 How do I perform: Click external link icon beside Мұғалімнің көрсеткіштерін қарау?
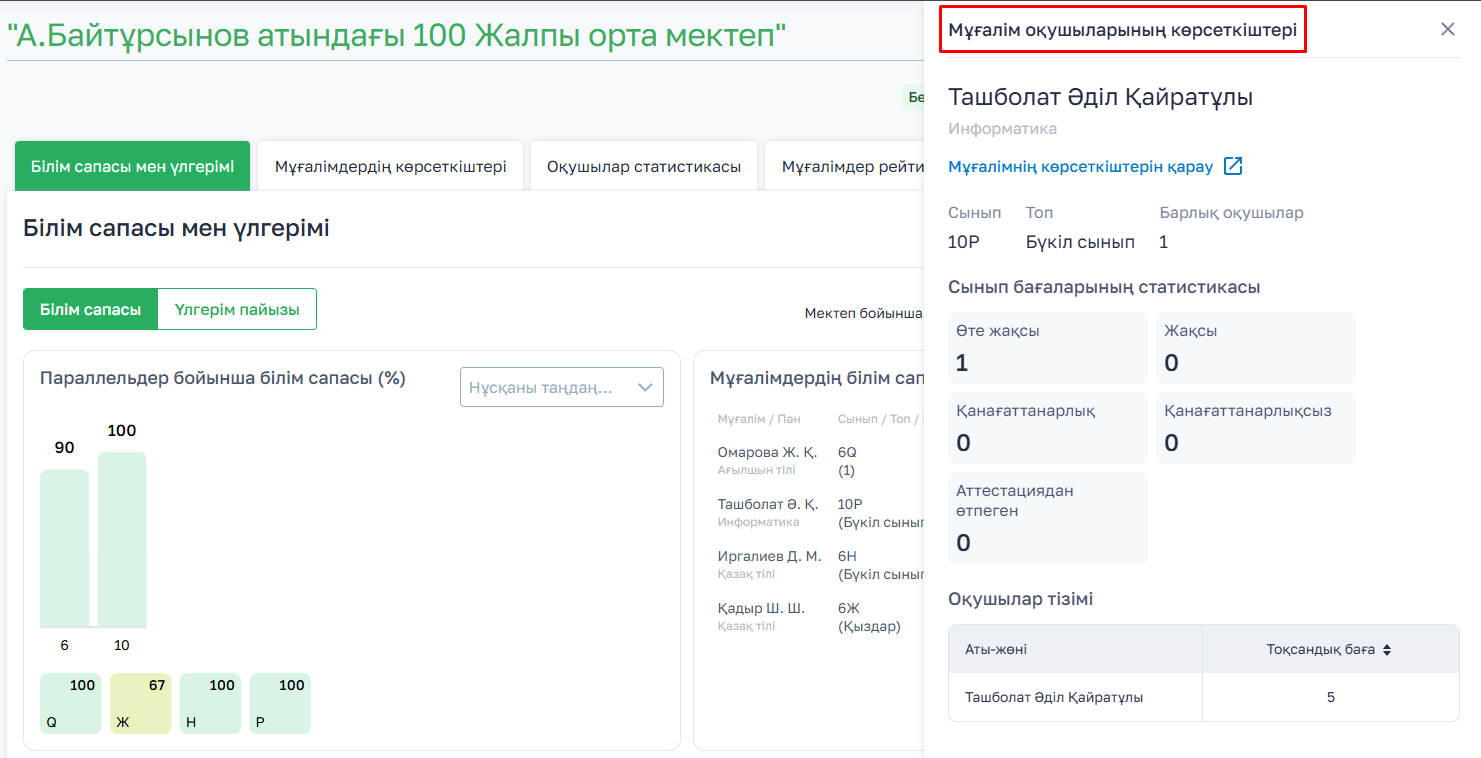click(x=1233, y=166)
